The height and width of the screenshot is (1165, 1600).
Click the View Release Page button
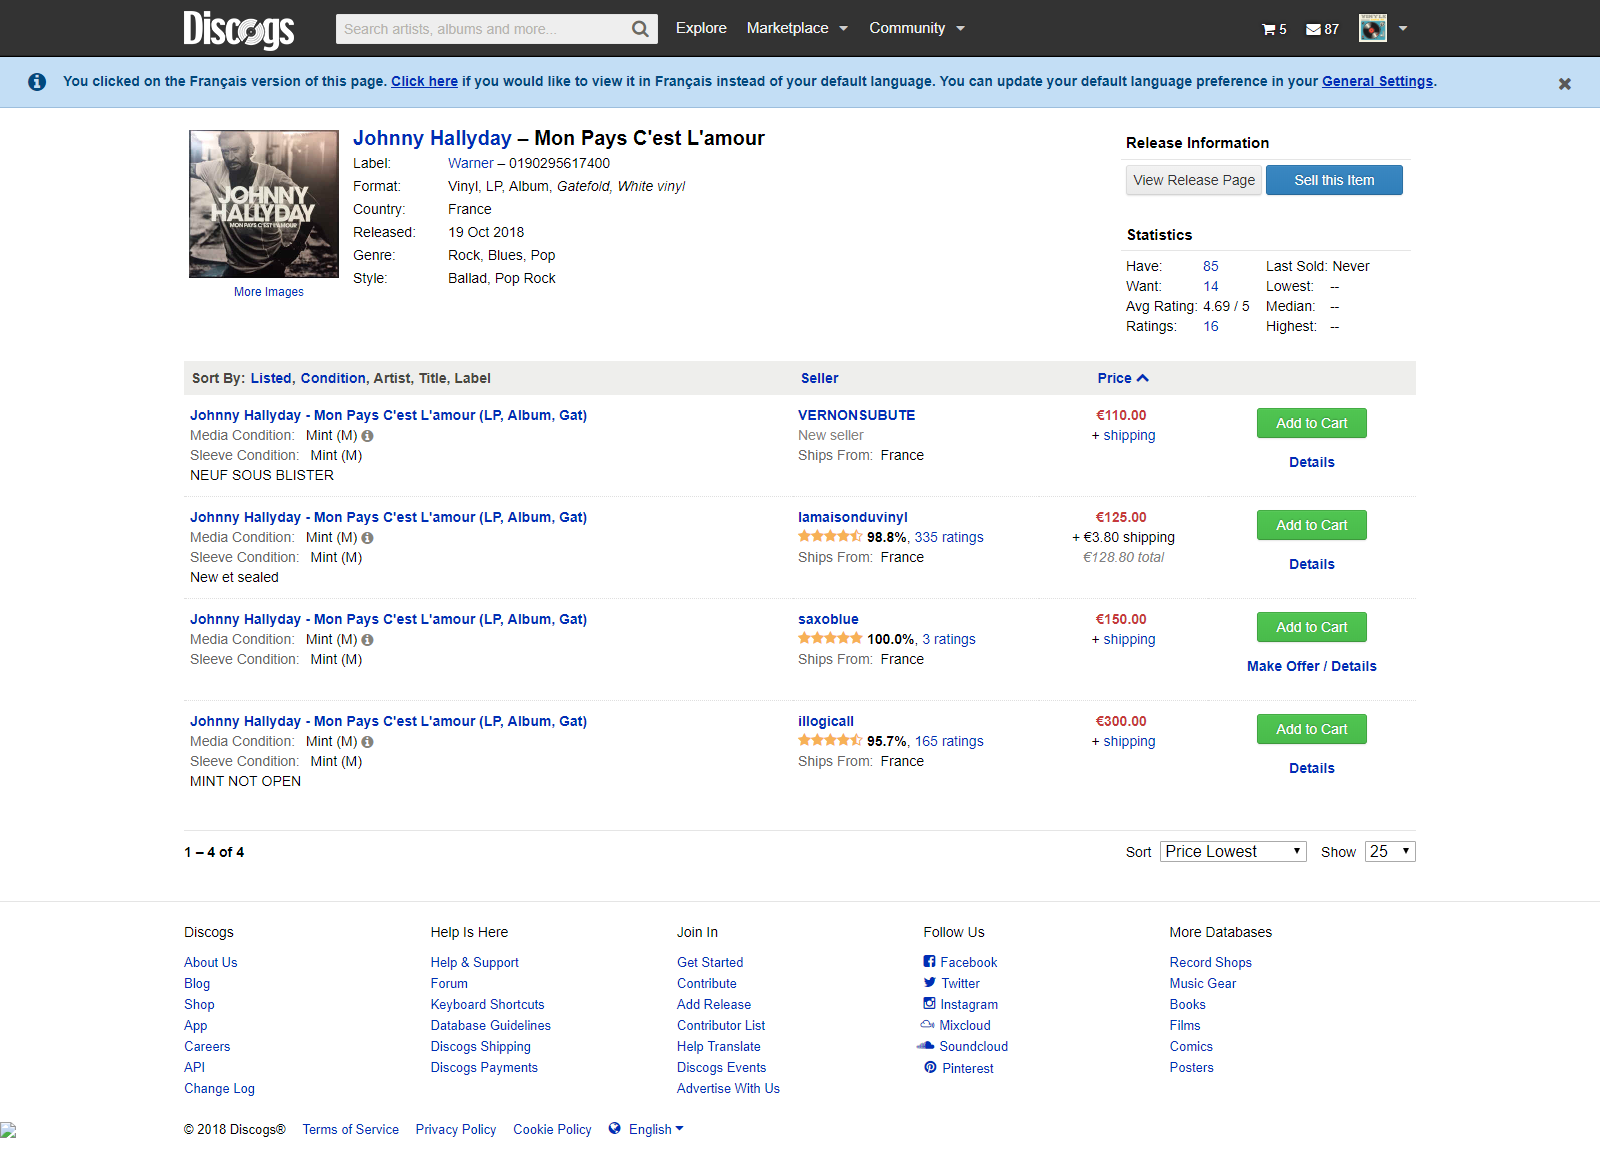pos(1194,180)
